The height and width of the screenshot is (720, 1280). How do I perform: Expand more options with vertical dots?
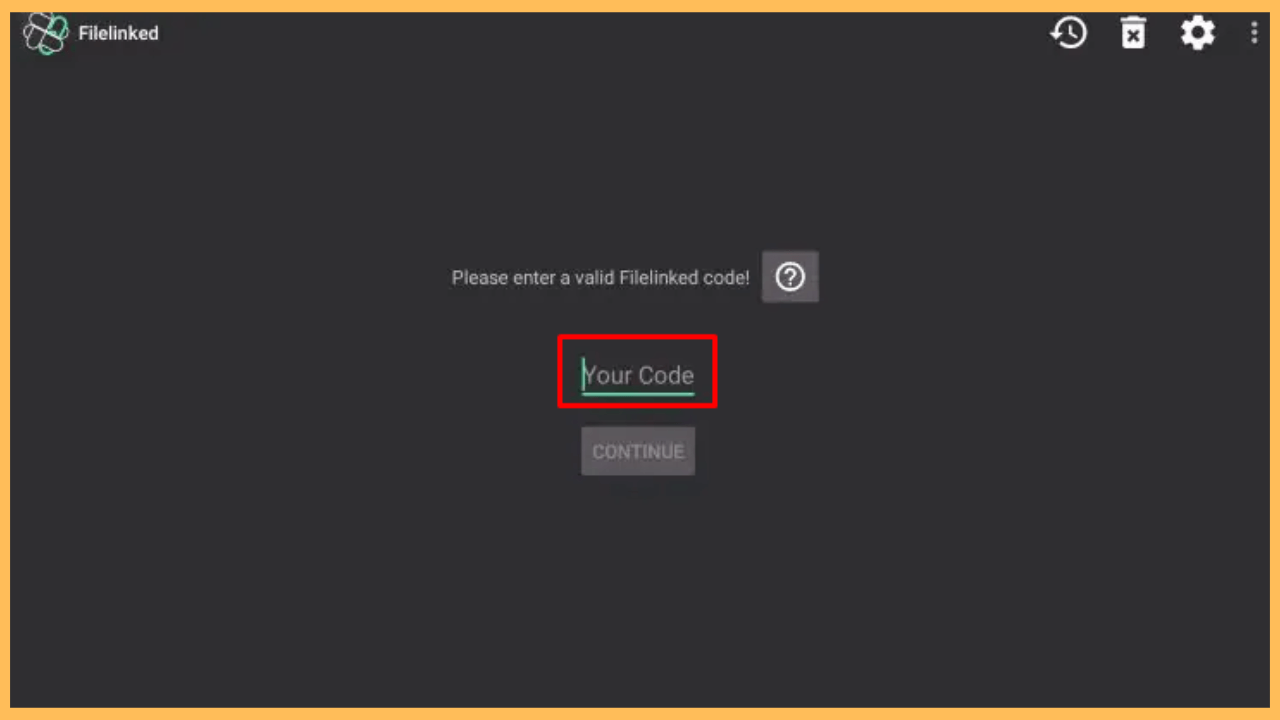point(1254,33)
